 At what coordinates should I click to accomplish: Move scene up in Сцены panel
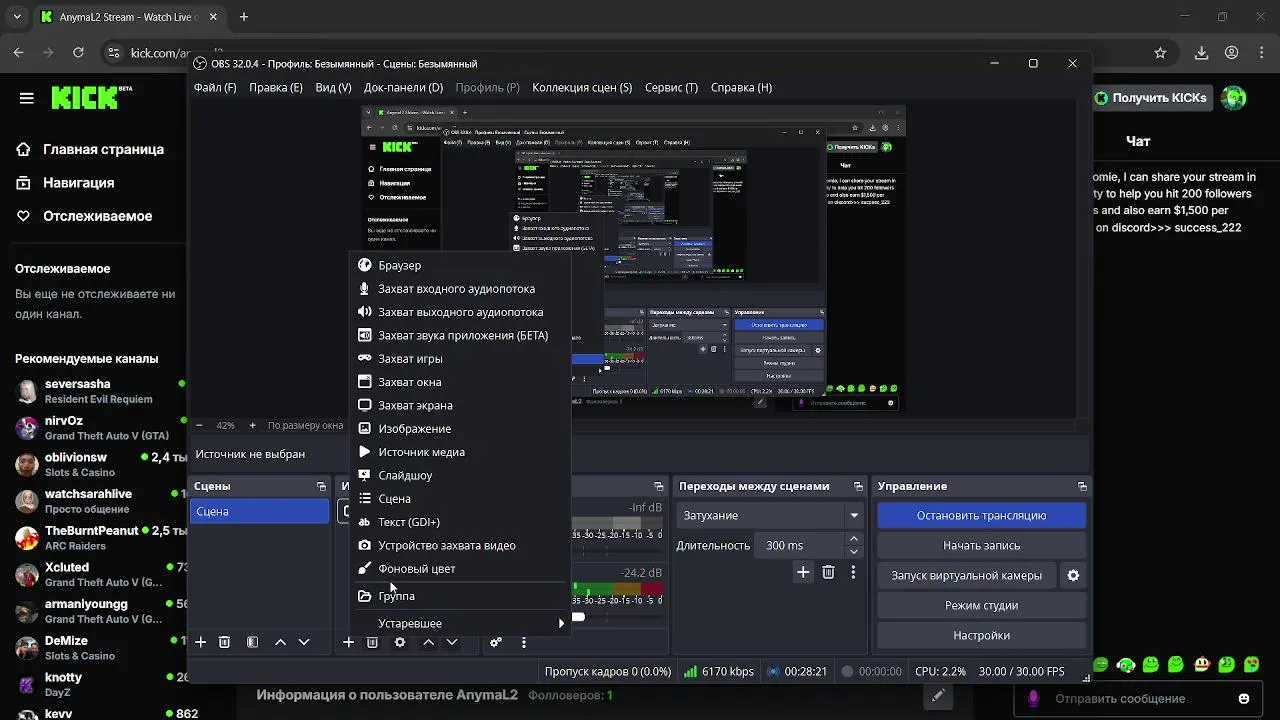280,642
